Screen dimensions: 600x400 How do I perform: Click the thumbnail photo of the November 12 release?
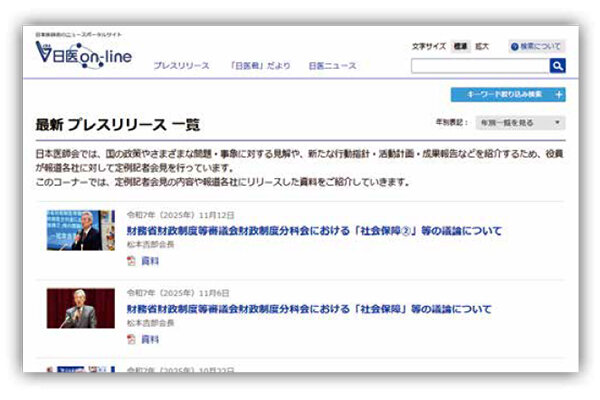(81, 230)
